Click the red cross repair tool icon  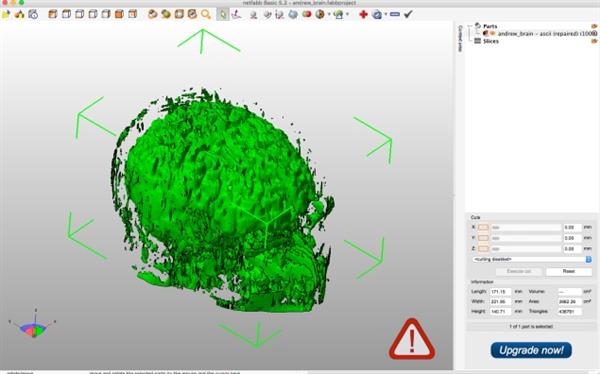click(363, 15)
